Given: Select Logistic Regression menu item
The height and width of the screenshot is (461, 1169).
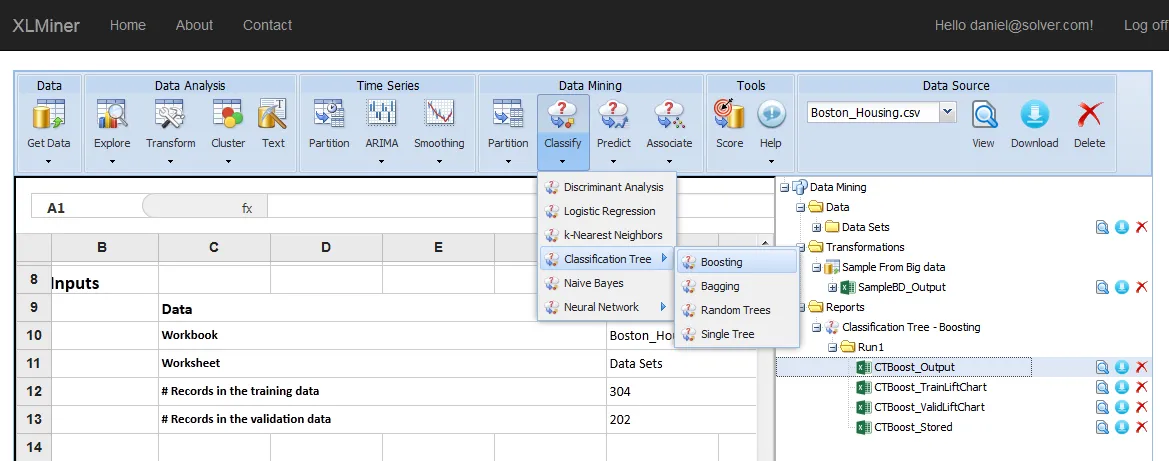Looking at the screenshot, I should (606, 211).
